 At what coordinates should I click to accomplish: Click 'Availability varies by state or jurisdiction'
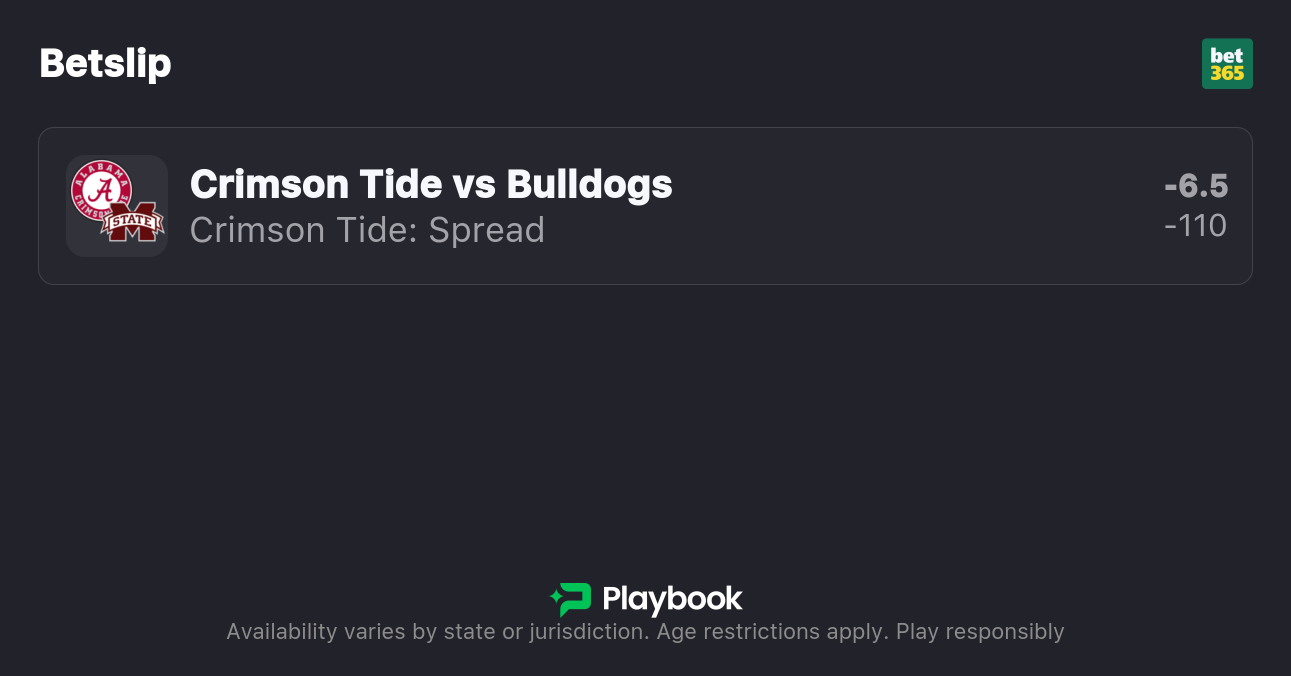point(436,632)
